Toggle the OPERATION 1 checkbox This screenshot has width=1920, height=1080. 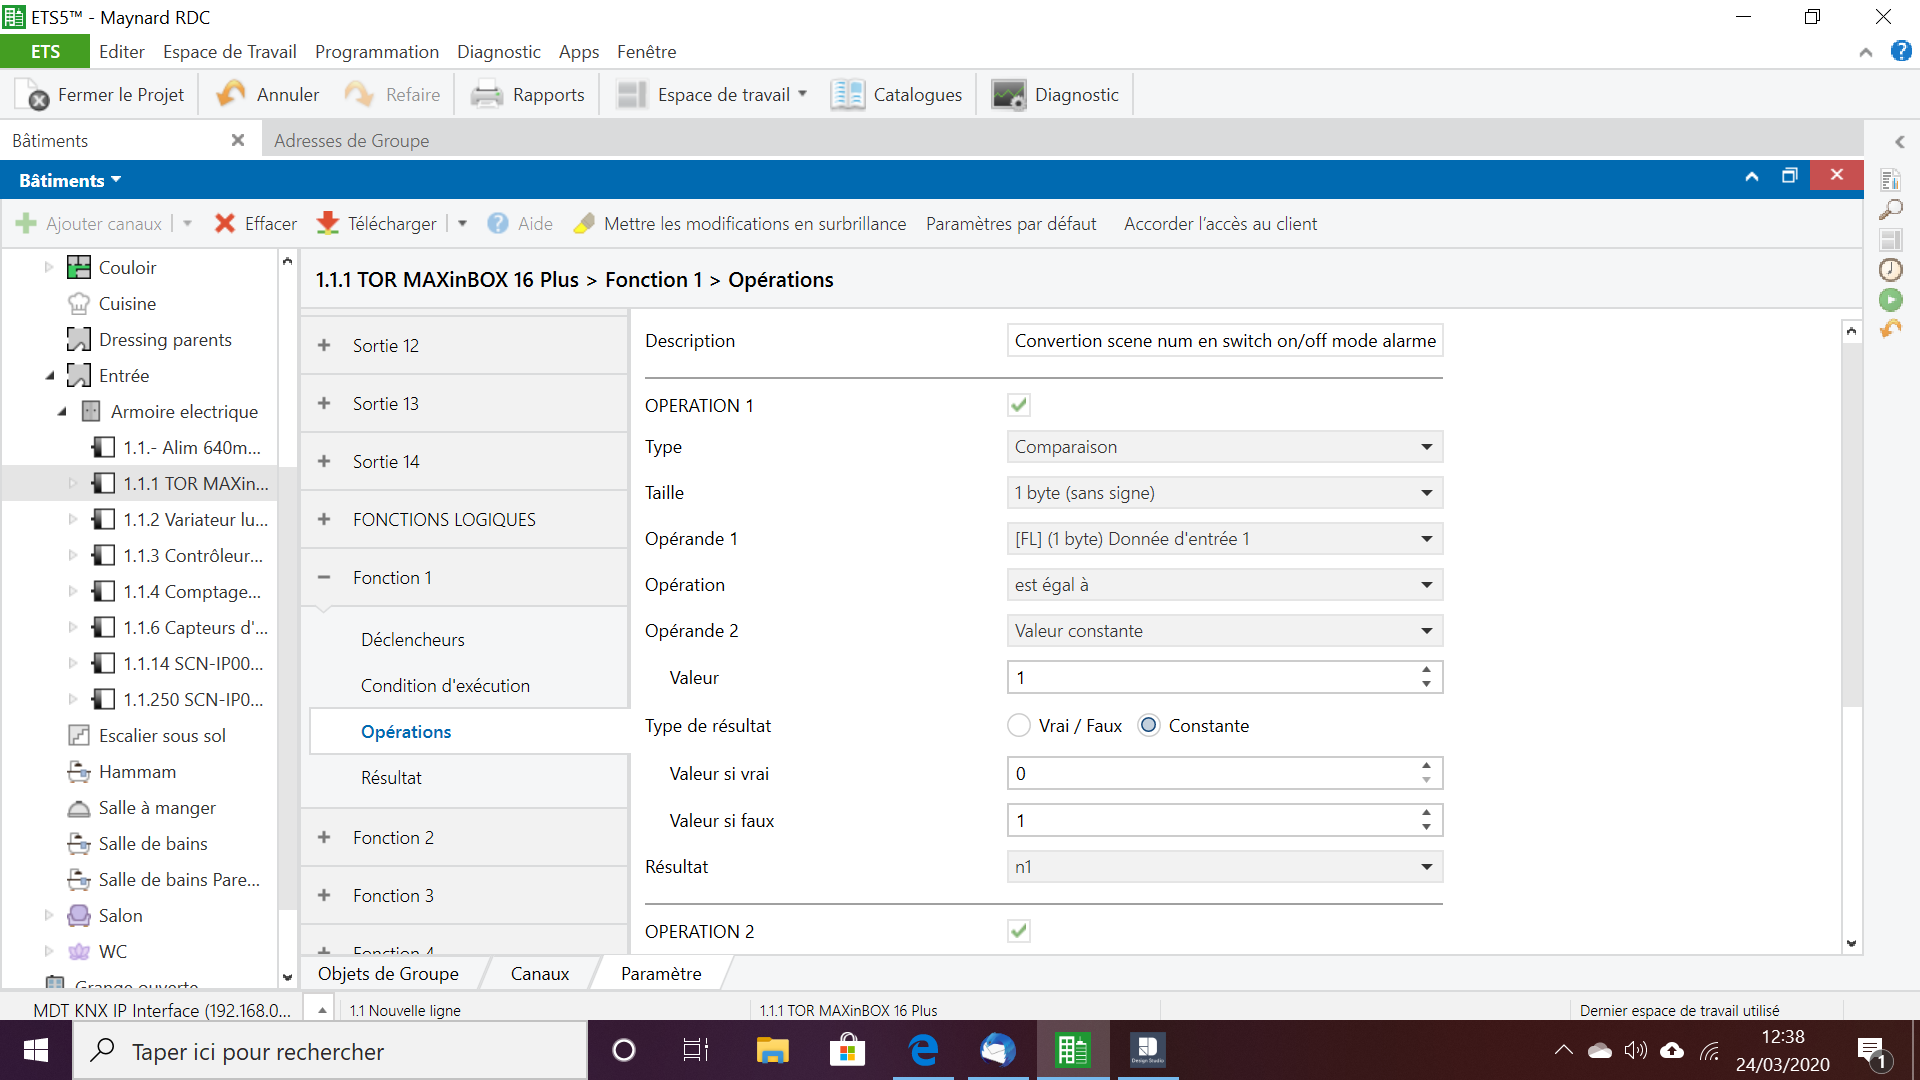point(1019,405)
